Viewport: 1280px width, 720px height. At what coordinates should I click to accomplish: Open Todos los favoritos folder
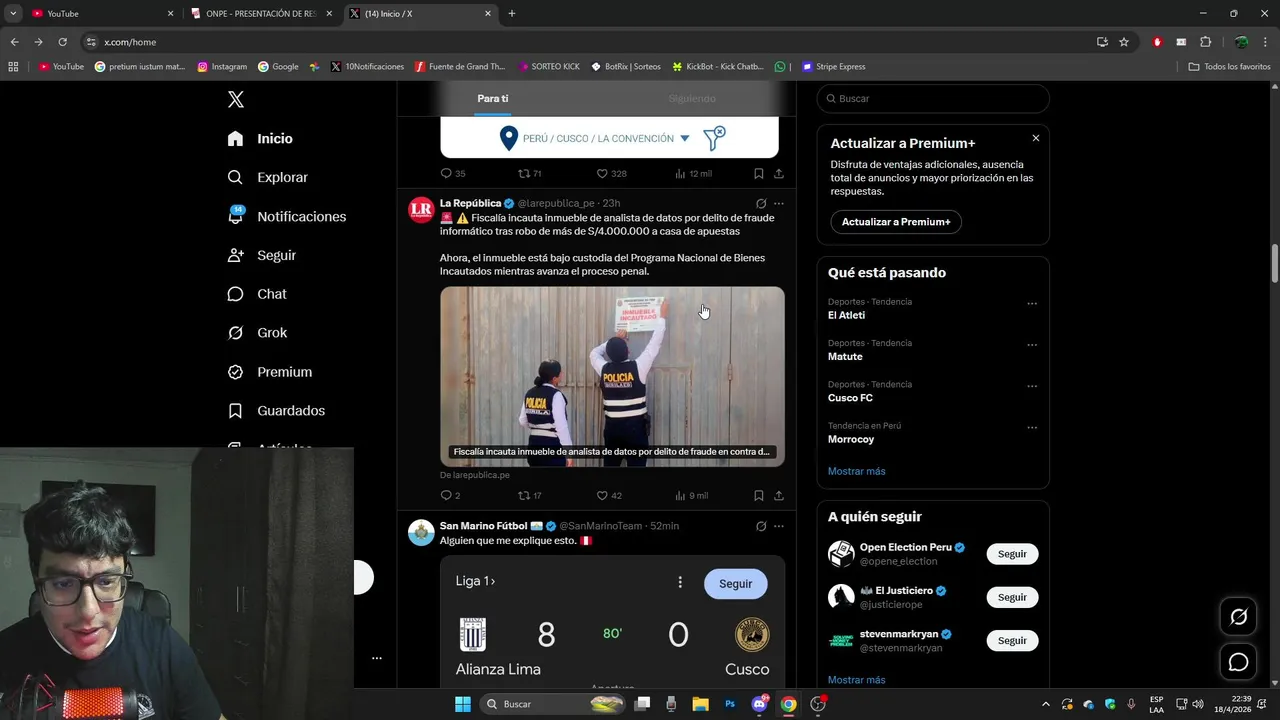1229,67
